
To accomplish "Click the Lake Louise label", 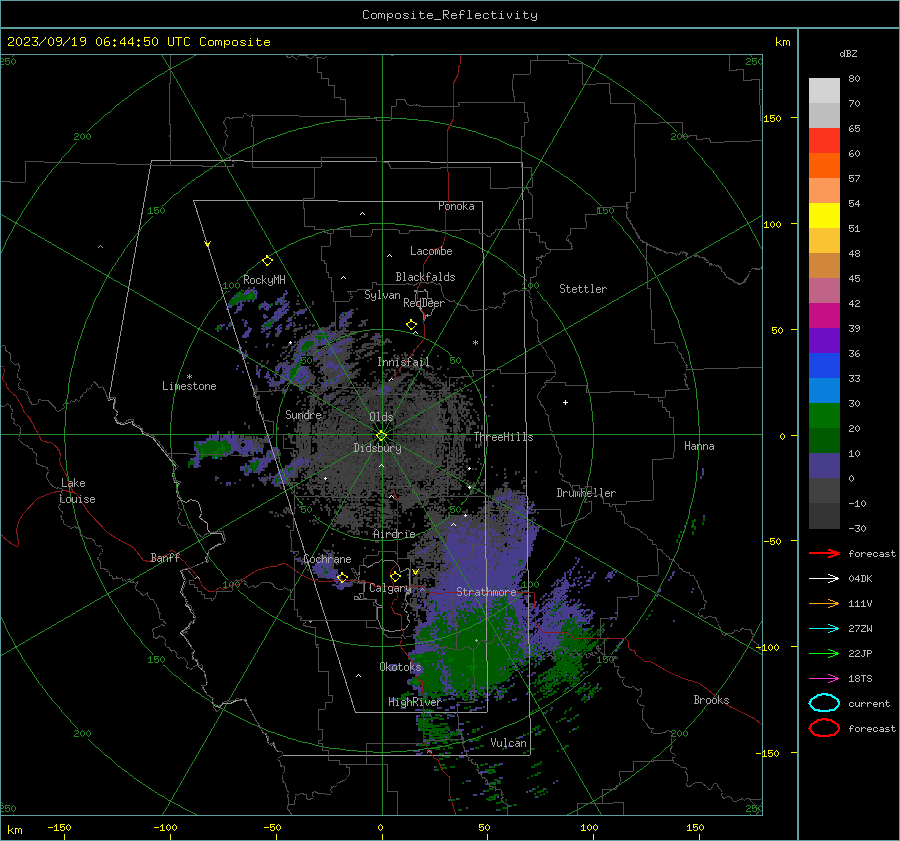I will (77, 491).
